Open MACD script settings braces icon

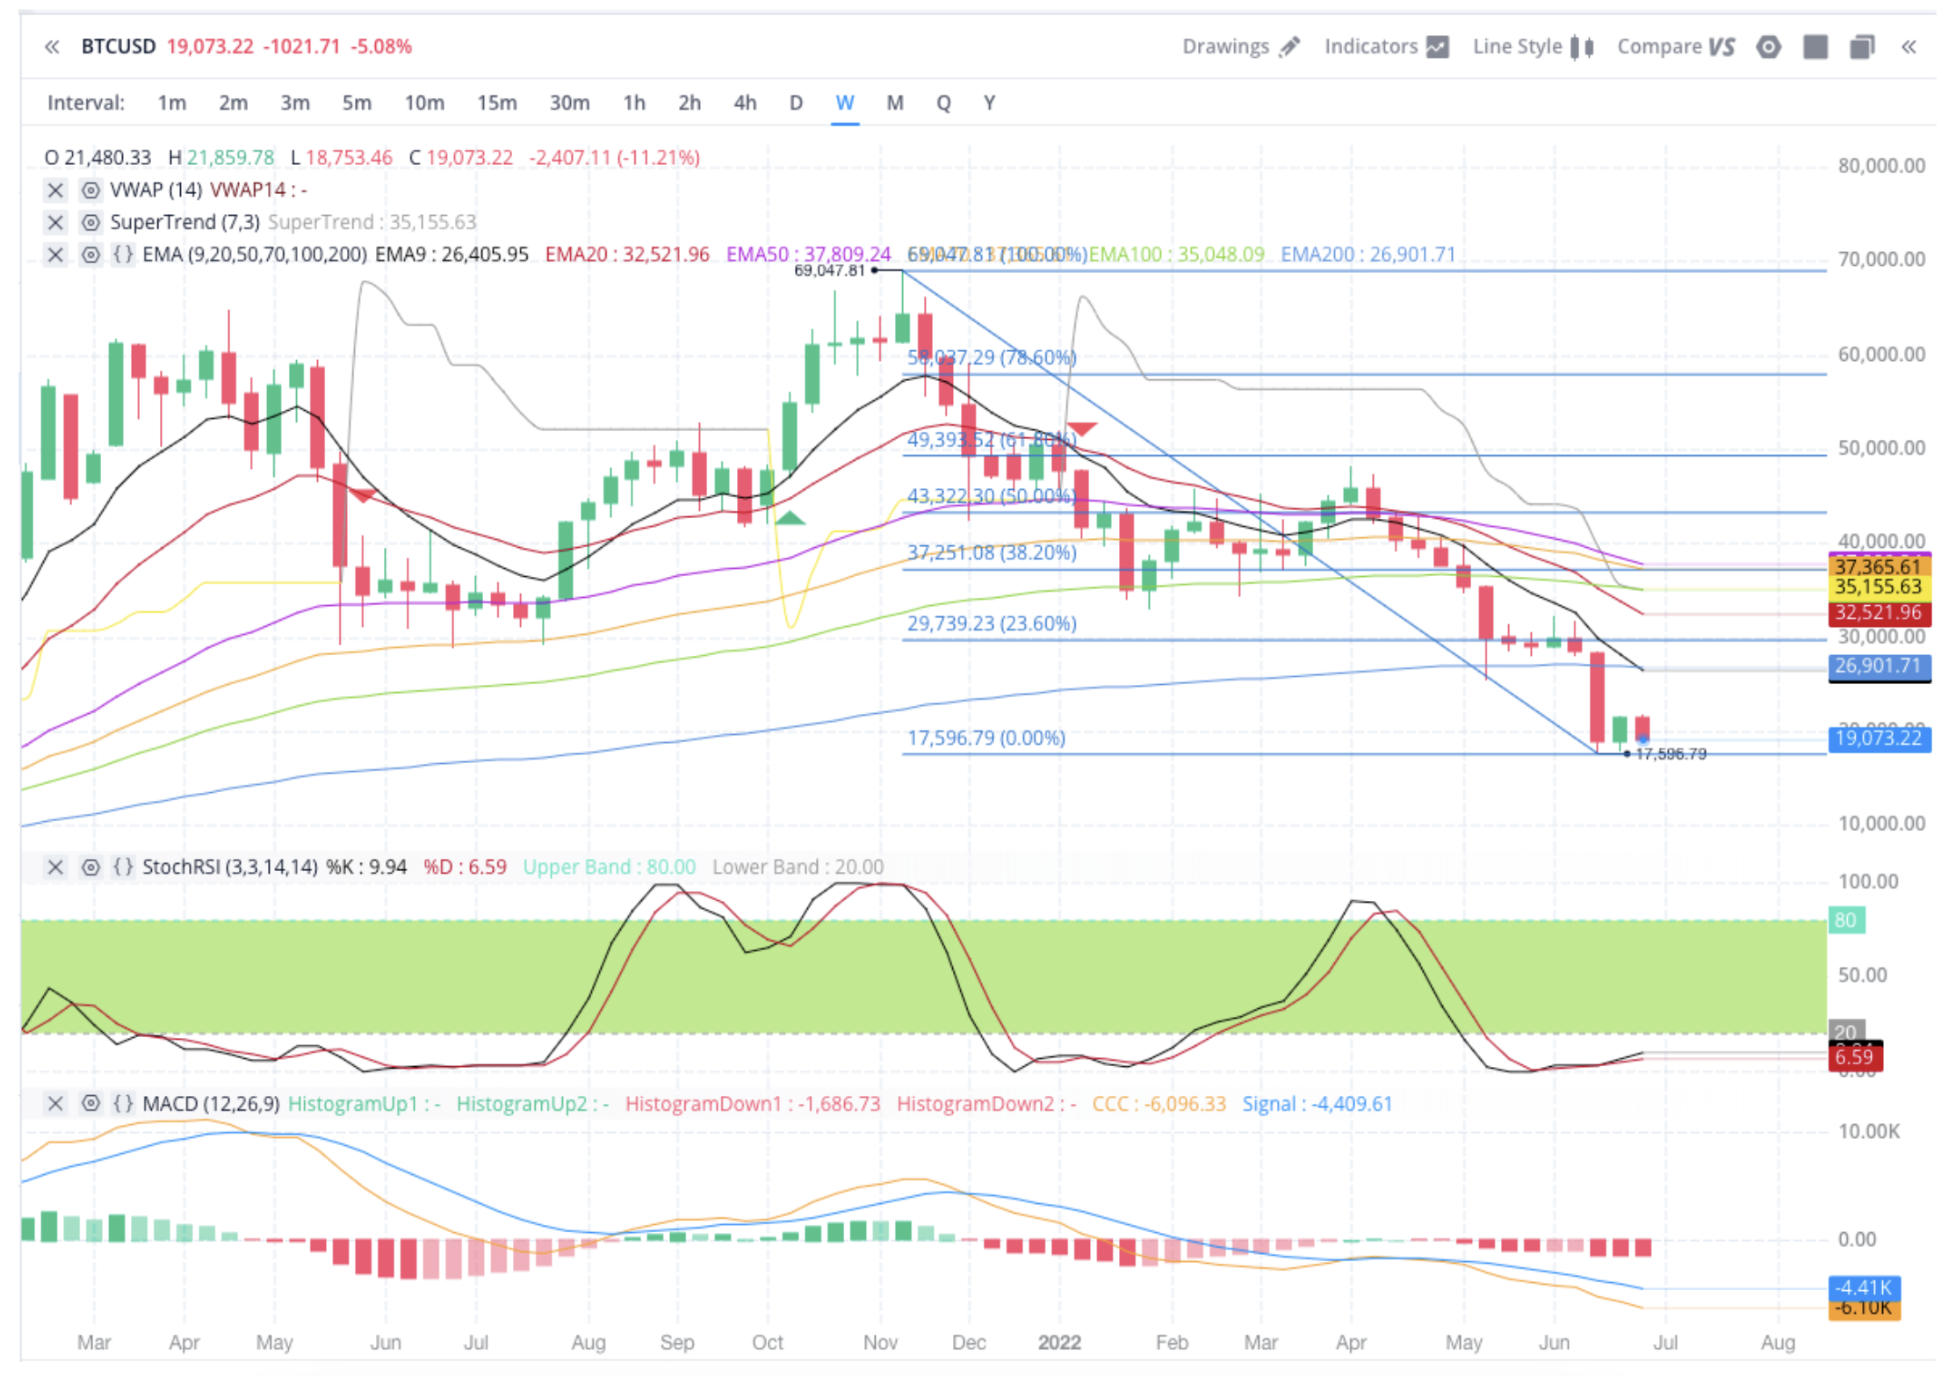(123, 1103)
